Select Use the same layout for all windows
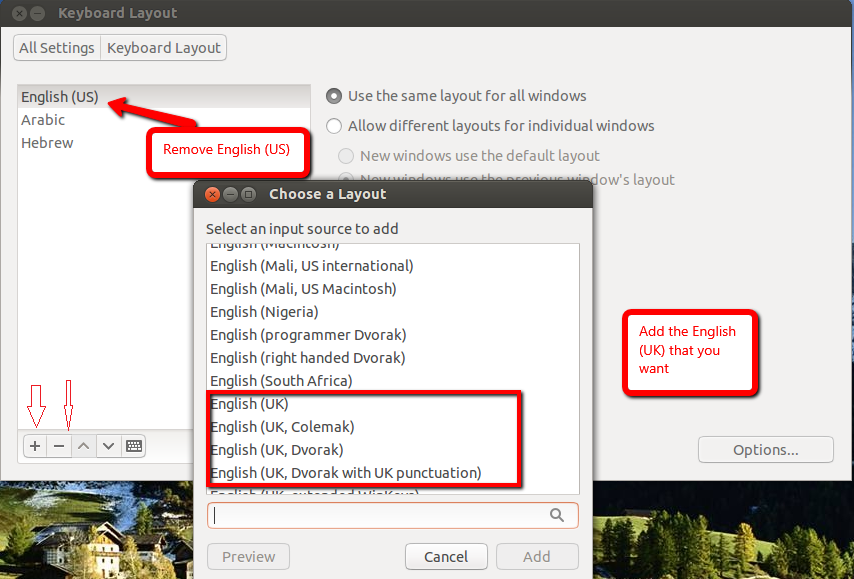This screenshot has height=579, width=854. [x=334, y=96]
